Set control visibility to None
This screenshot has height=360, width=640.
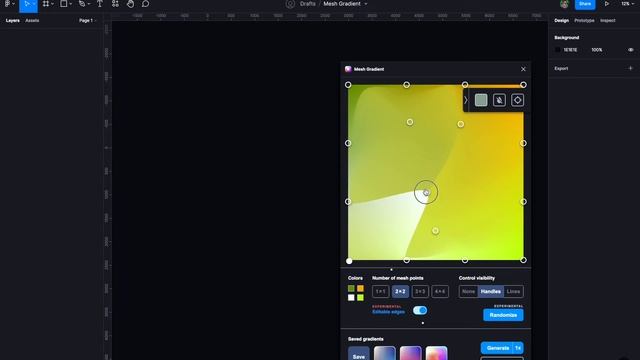(x=468, y=291)
